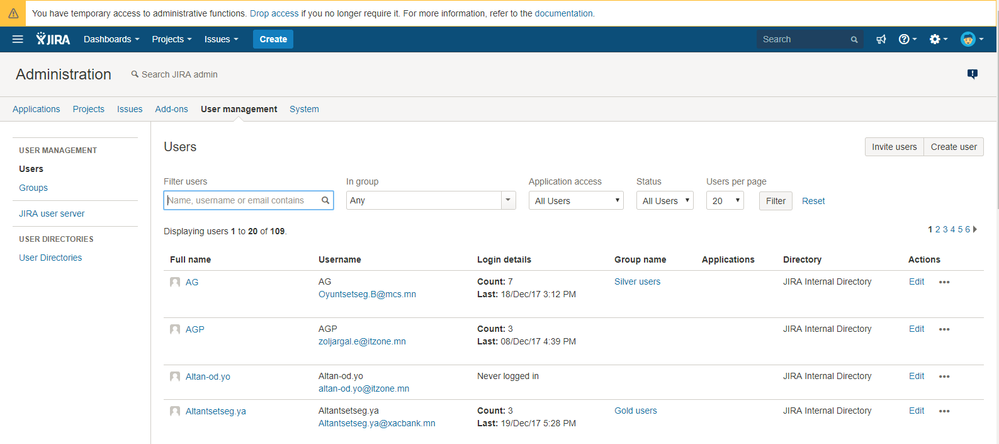The image size is (999, 444).
Task: Open the feedback megaphone icon
Action: [x=880, y=39]
